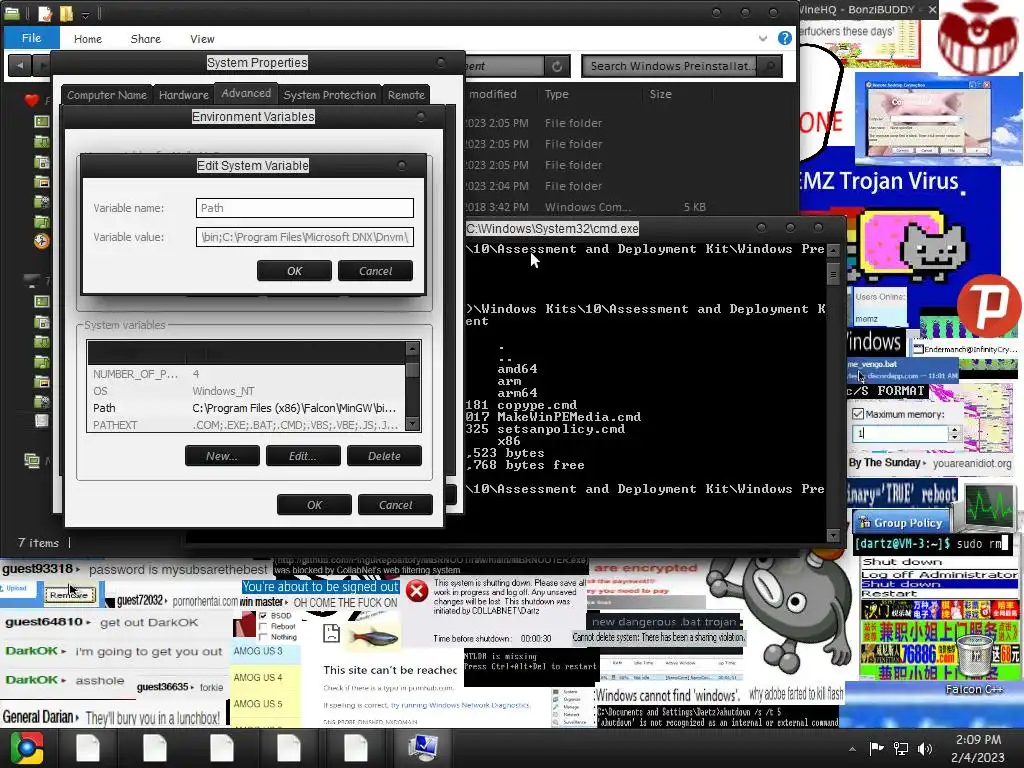This screenshot has width=1024, height=768.
Task: Open the Remote tab in System Properties
Action: tap(406, 95)
